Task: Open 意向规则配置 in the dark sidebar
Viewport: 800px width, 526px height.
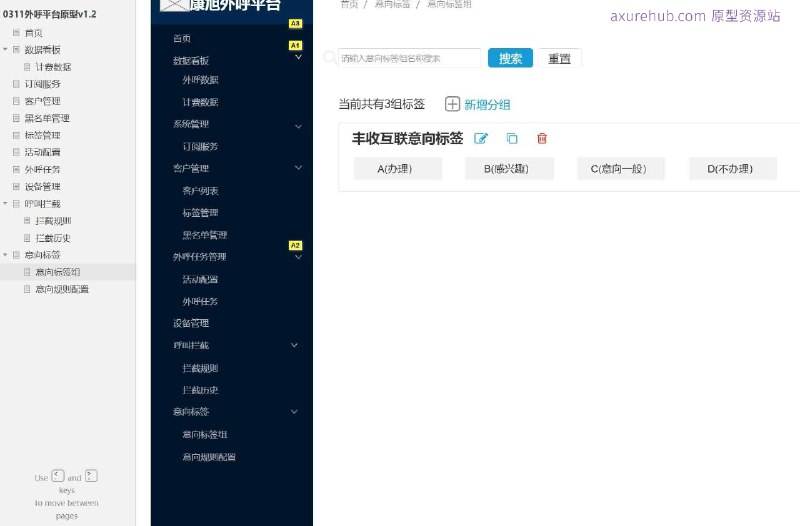Action: (209, 457)
